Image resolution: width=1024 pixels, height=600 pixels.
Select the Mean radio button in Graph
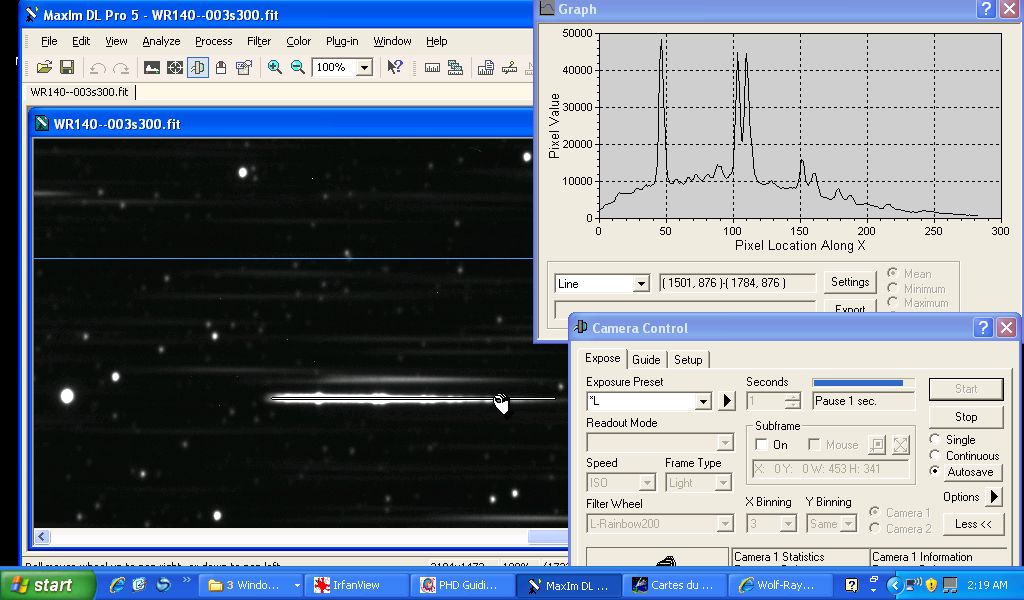tap(893, 273)
